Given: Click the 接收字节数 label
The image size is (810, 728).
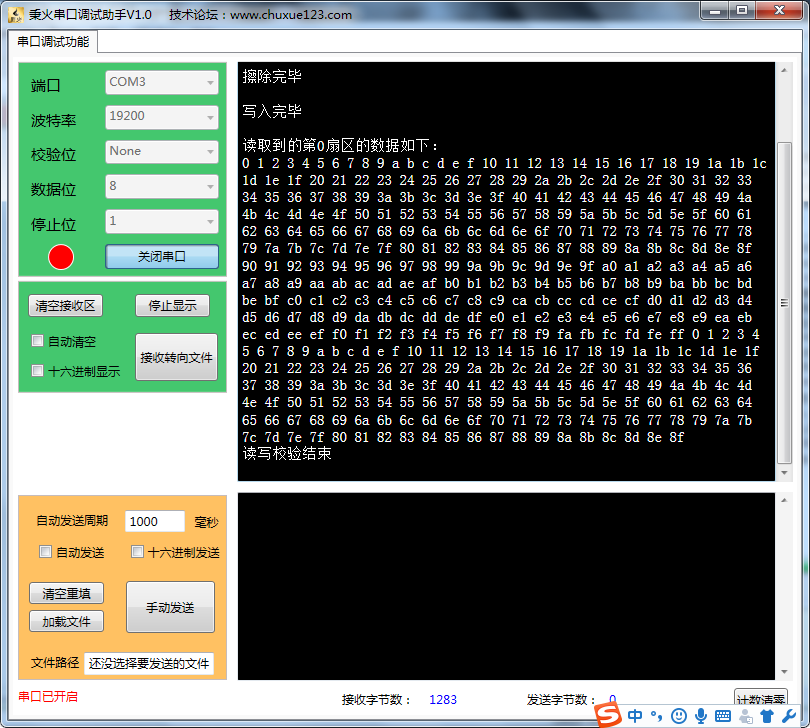Looking at the screenshot, I should coord(376,700).
